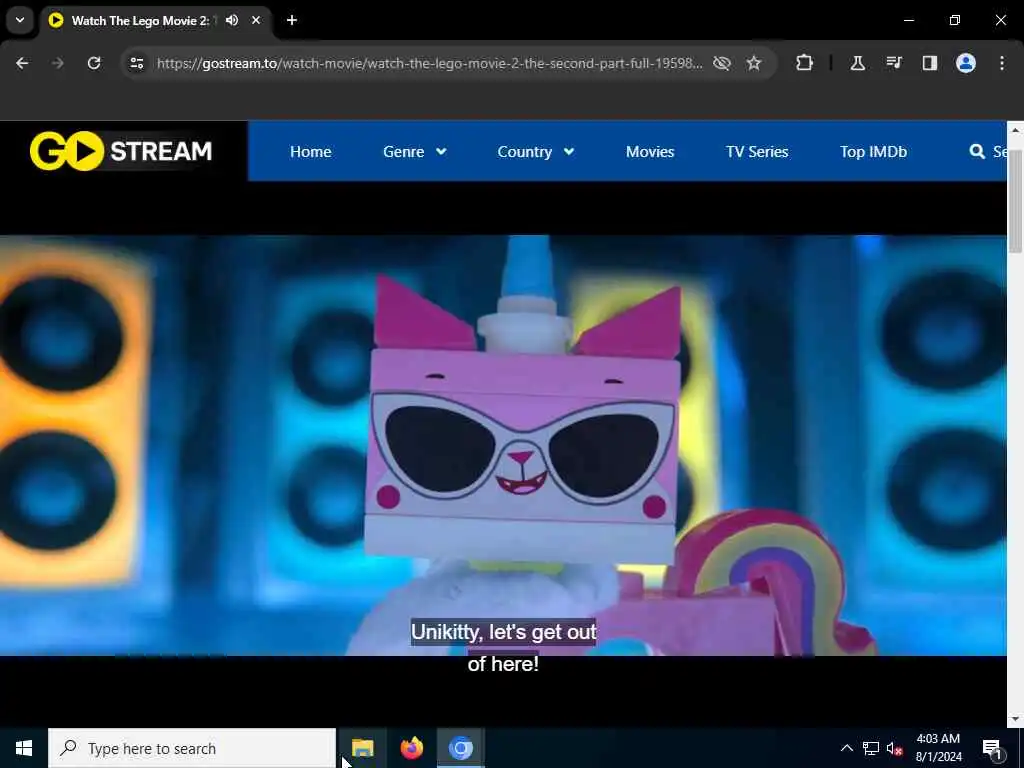Click the forward navigation arrow

(58, 63)
